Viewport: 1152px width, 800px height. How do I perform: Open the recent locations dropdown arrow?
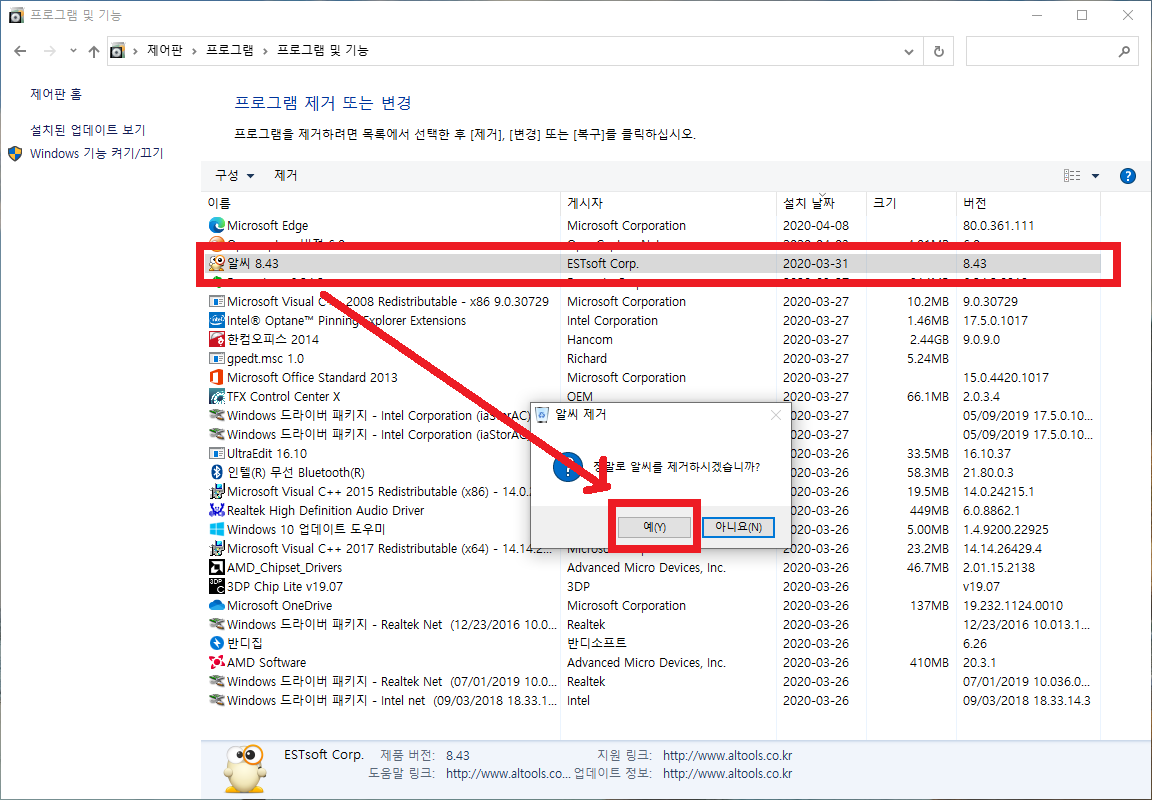pyautogui.click(x=73, y=51)
